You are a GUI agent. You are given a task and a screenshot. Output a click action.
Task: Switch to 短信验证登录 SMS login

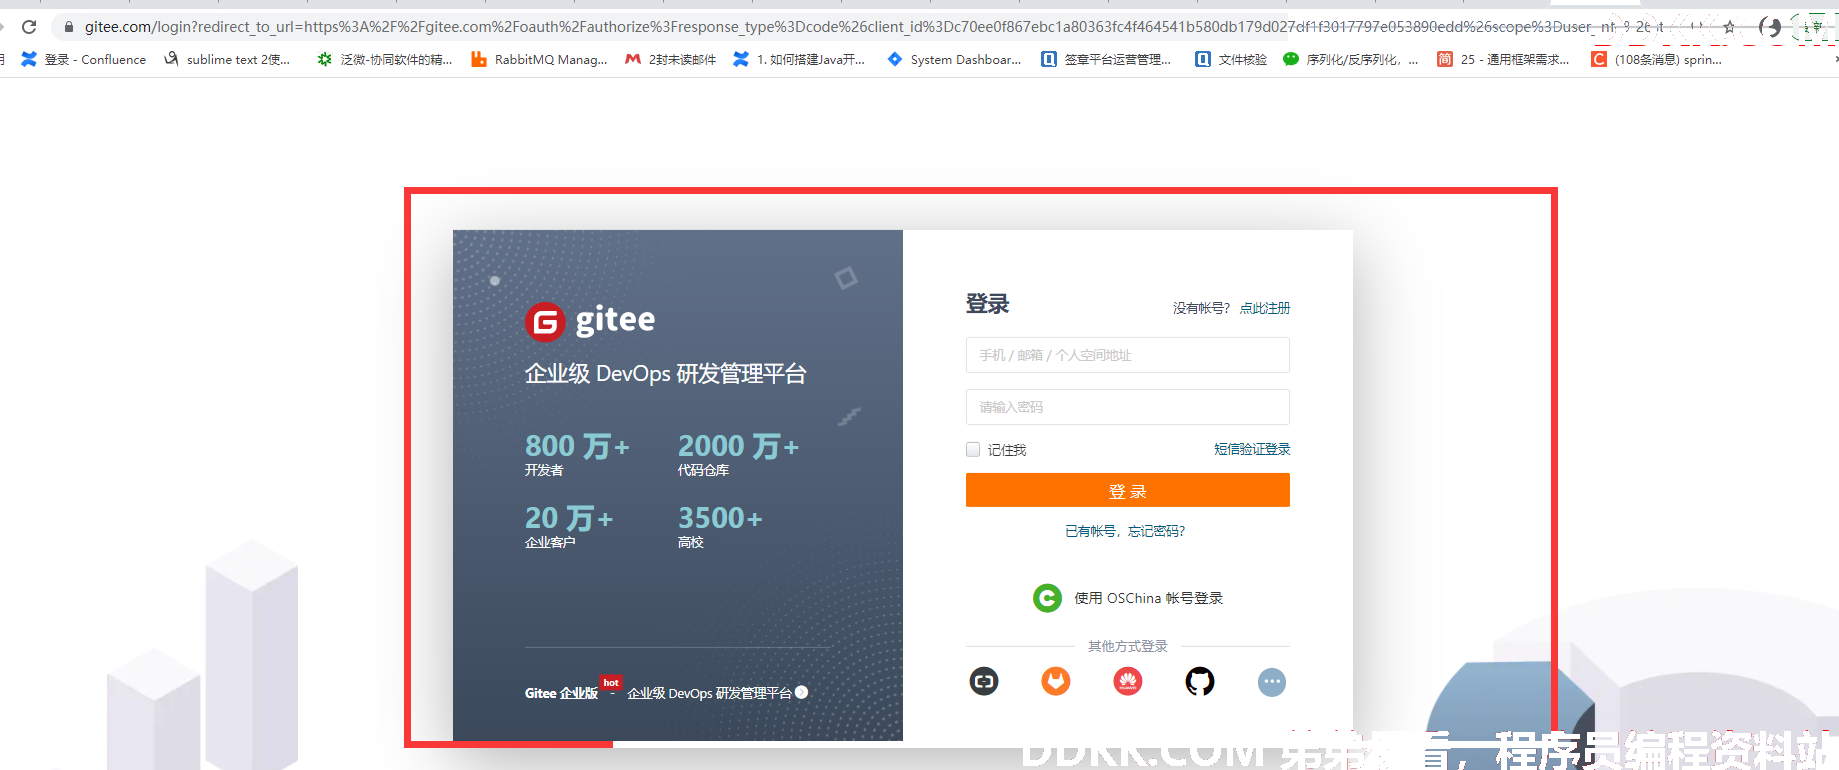click(x=1252, y=449)
